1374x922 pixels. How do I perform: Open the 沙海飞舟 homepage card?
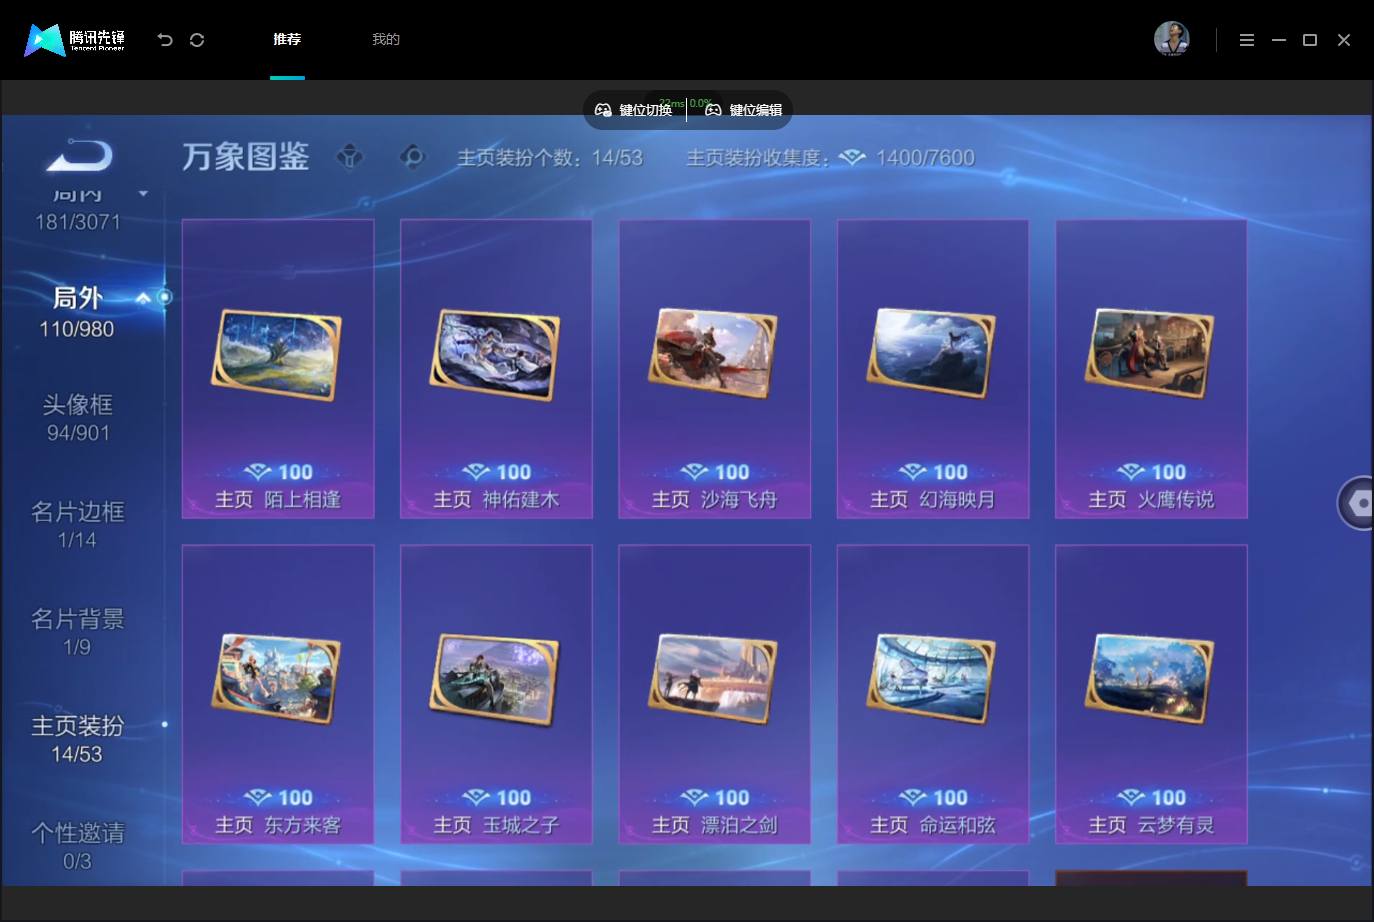(x=714, y=369)
